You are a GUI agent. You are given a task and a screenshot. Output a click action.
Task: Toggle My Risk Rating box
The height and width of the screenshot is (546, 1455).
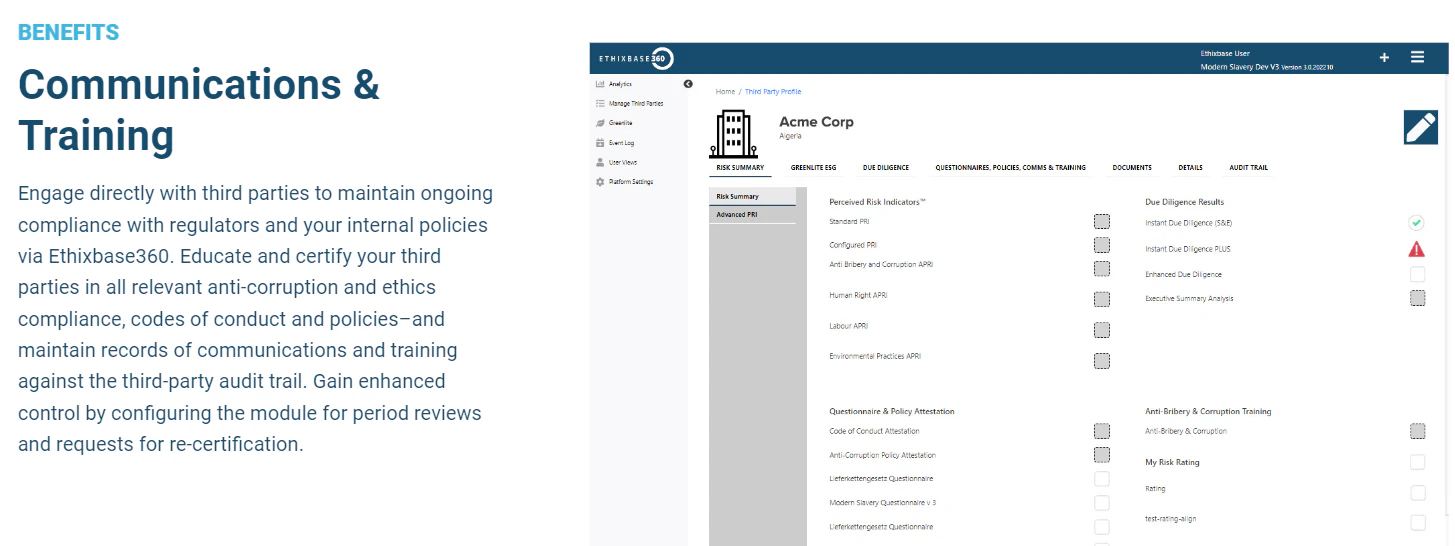[x=1417, y=462]
